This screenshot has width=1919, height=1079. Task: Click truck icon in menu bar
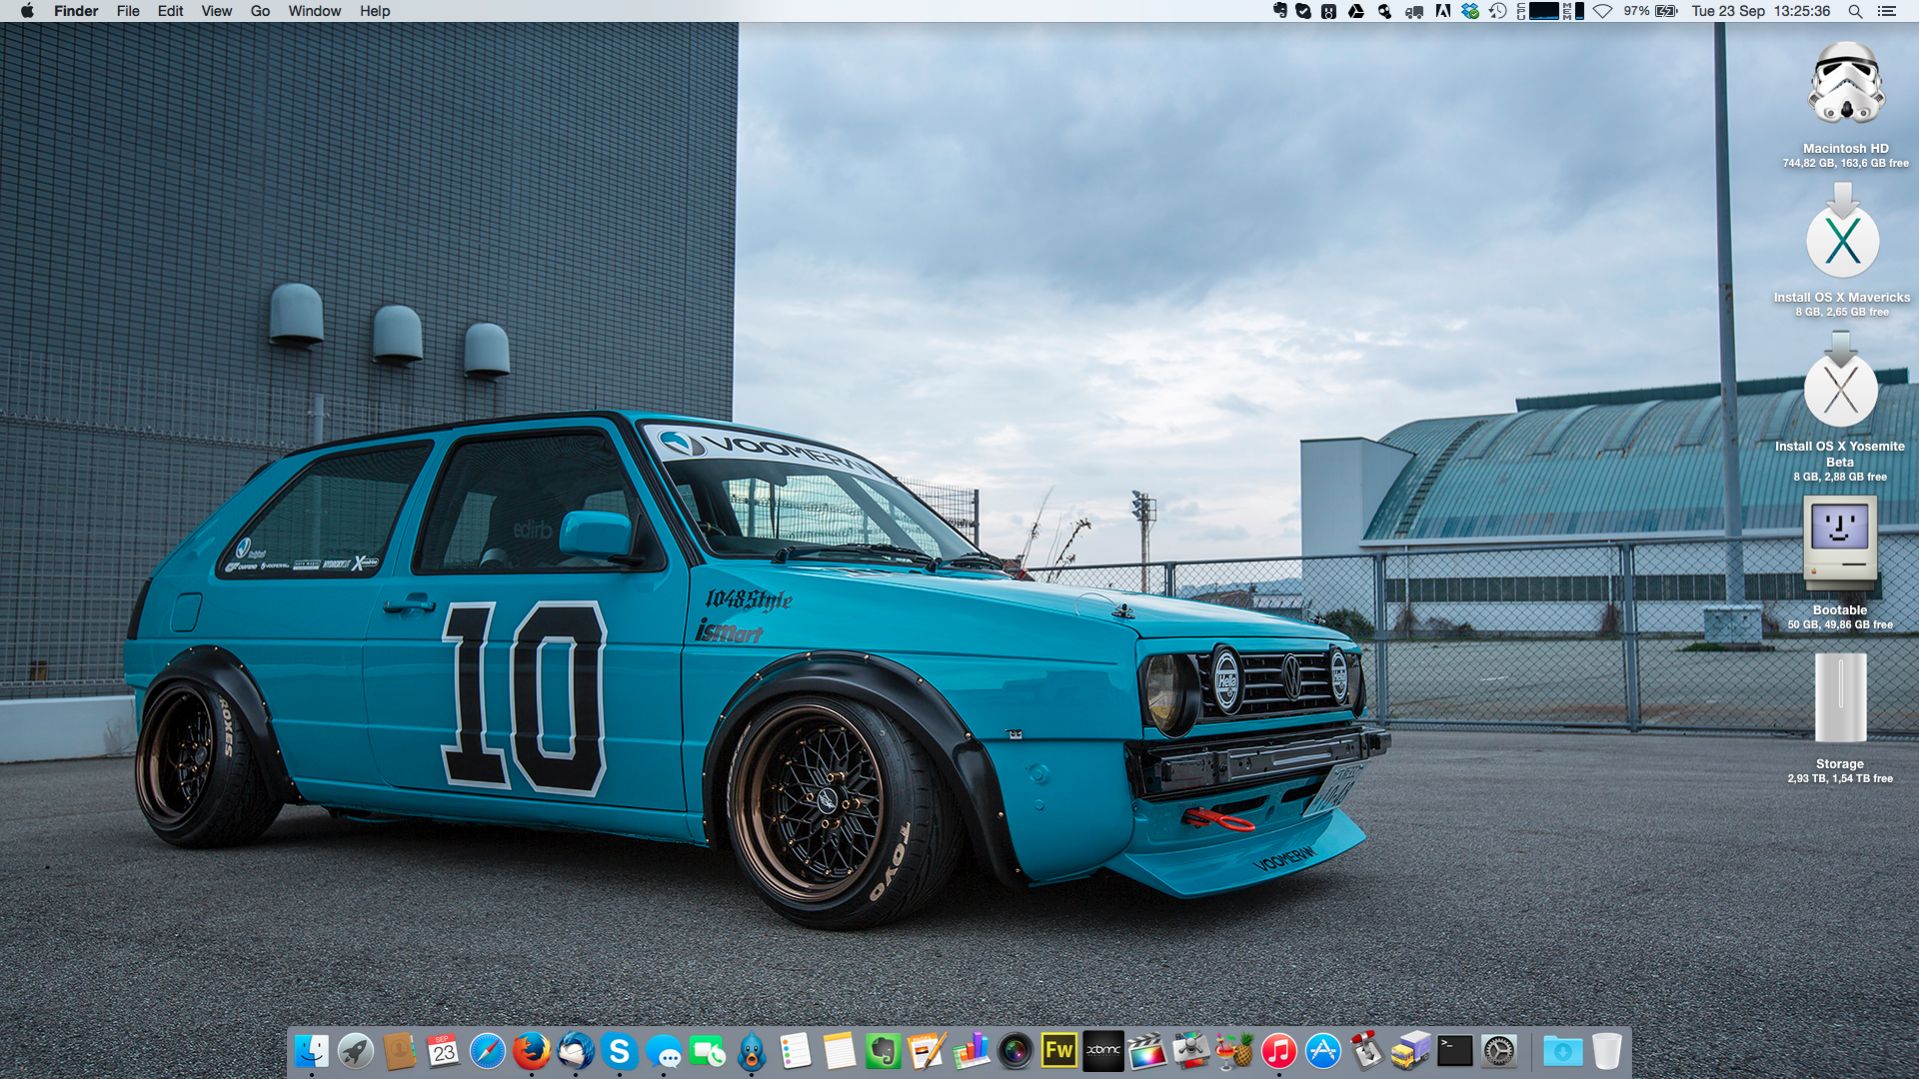1414,11
